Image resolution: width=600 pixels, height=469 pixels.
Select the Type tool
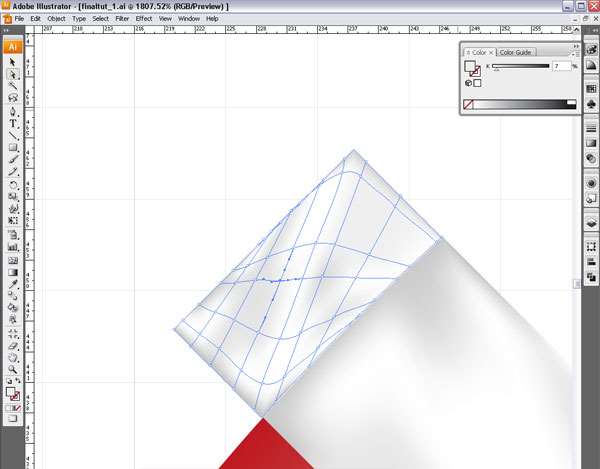pos(13,124)
